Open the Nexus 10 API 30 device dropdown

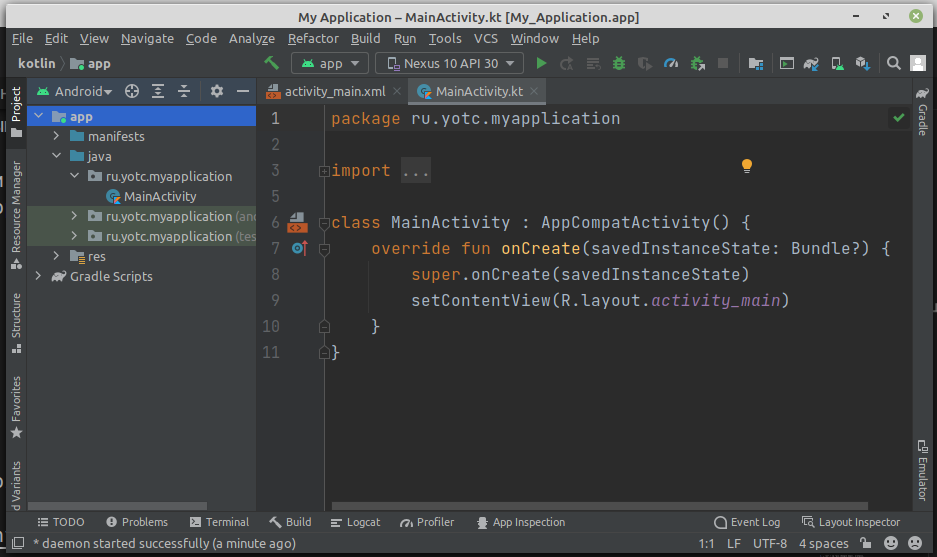tap(449, 63)
